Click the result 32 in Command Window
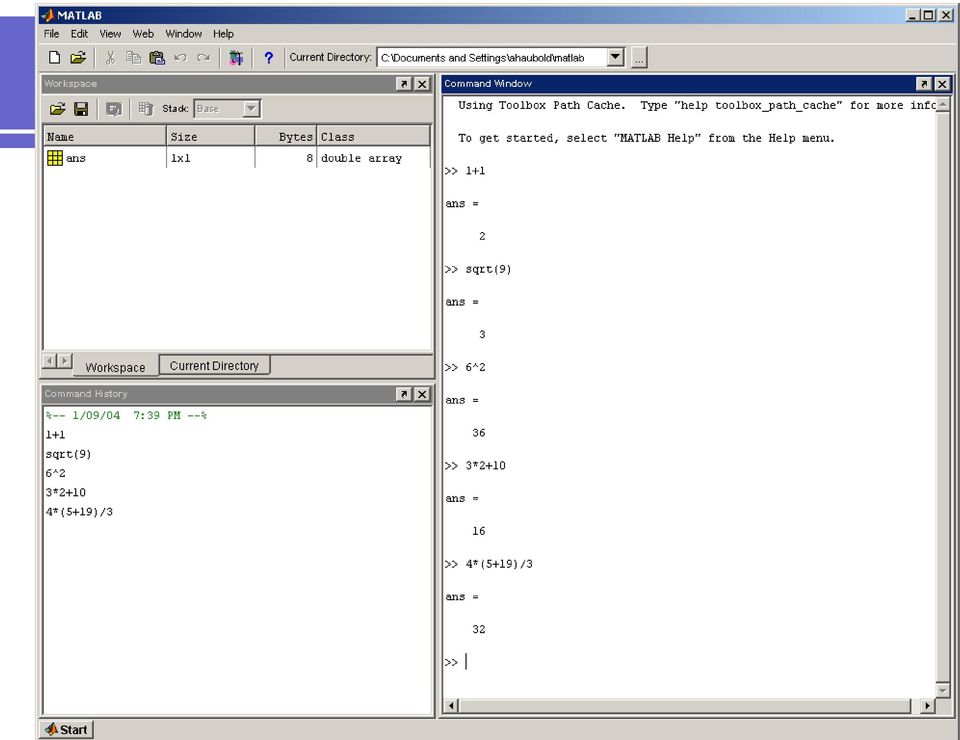 tap(479, 629)
